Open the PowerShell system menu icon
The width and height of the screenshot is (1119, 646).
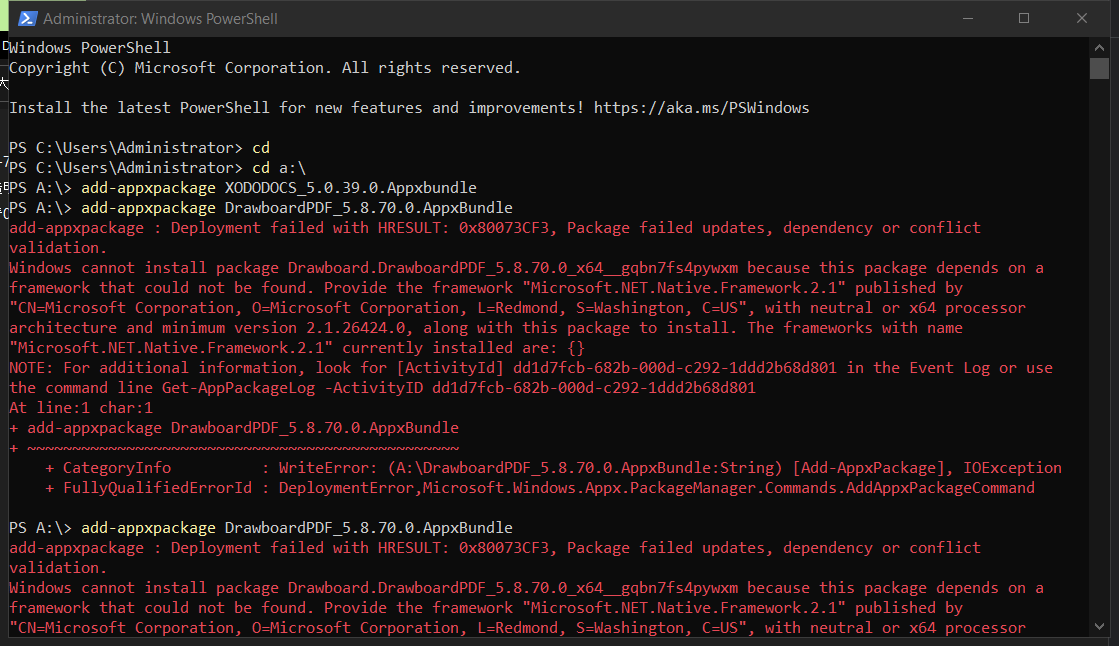tap(27, 18)
